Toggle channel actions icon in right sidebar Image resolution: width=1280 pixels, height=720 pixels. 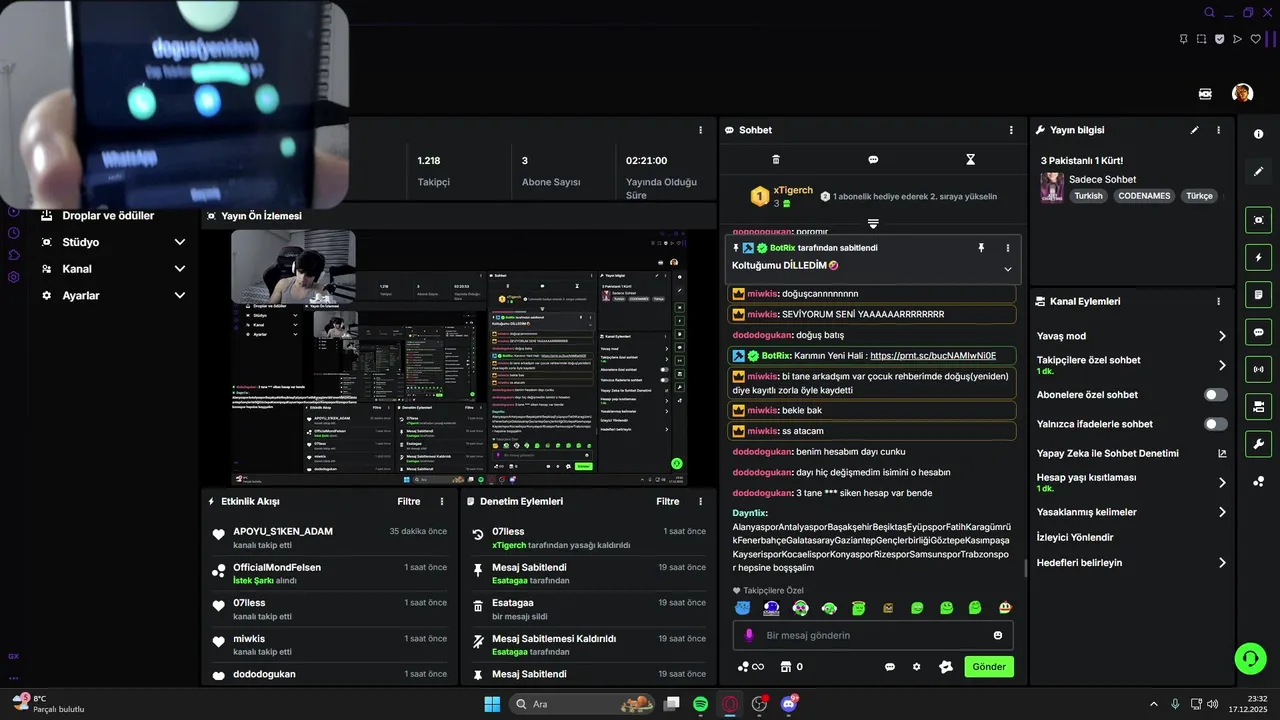(1258, 406)
